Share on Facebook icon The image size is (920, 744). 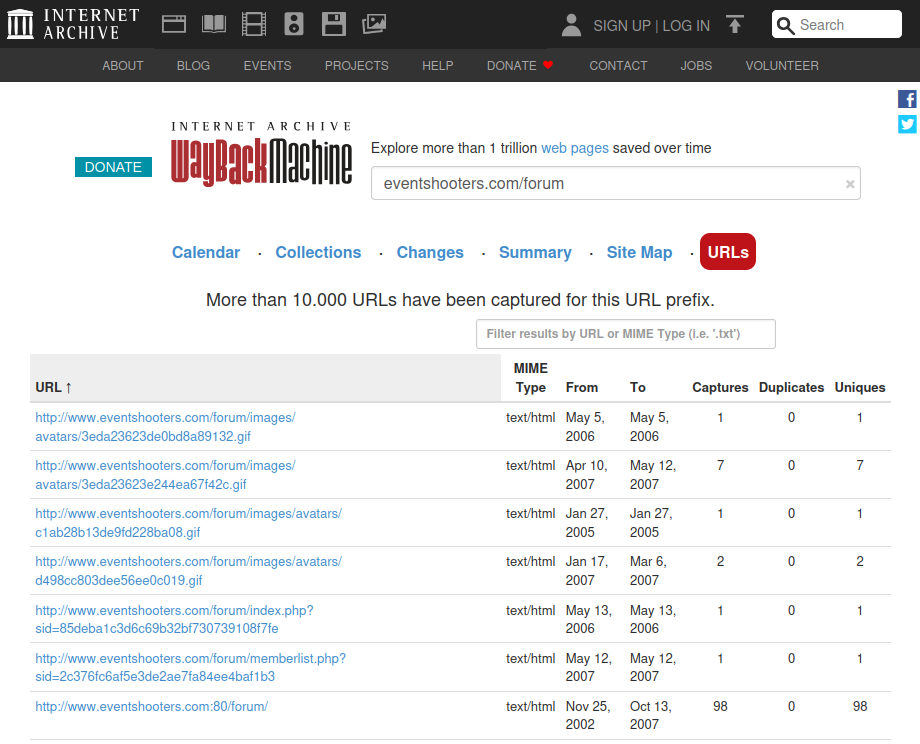pos(907,99)
